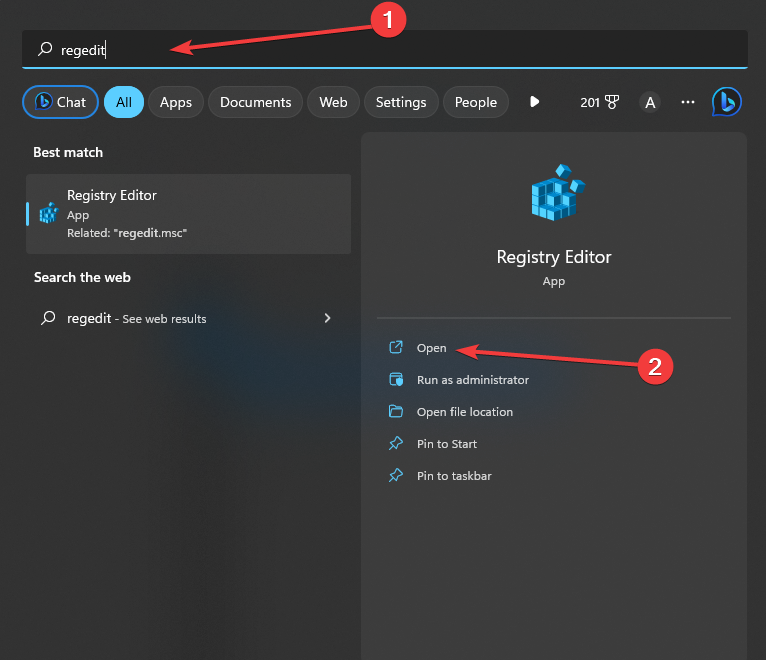Image resolution: width=766 pixels, height=660 pixels.
Task: Select the All filter tab
Action: [124, 102]
